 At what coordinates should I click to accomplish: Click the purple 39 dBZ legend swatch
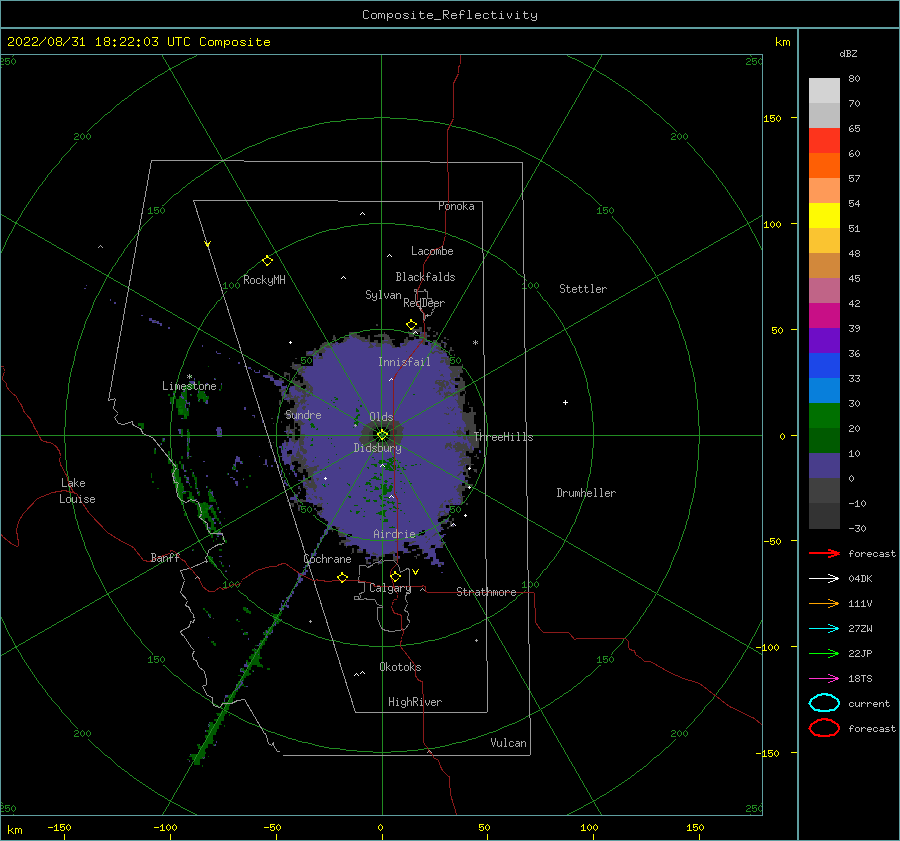[x=824, y=341]
